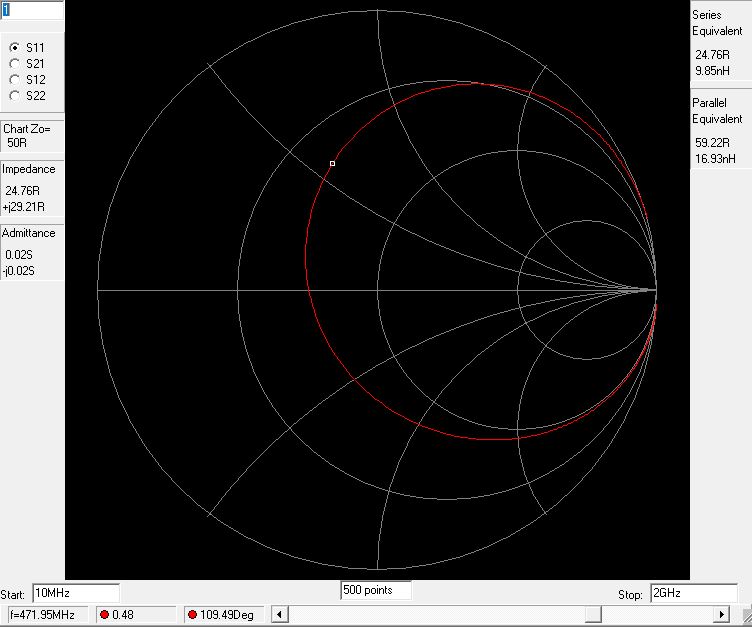
Task: Click the Stop: label
Action: (x=630, y=595)
